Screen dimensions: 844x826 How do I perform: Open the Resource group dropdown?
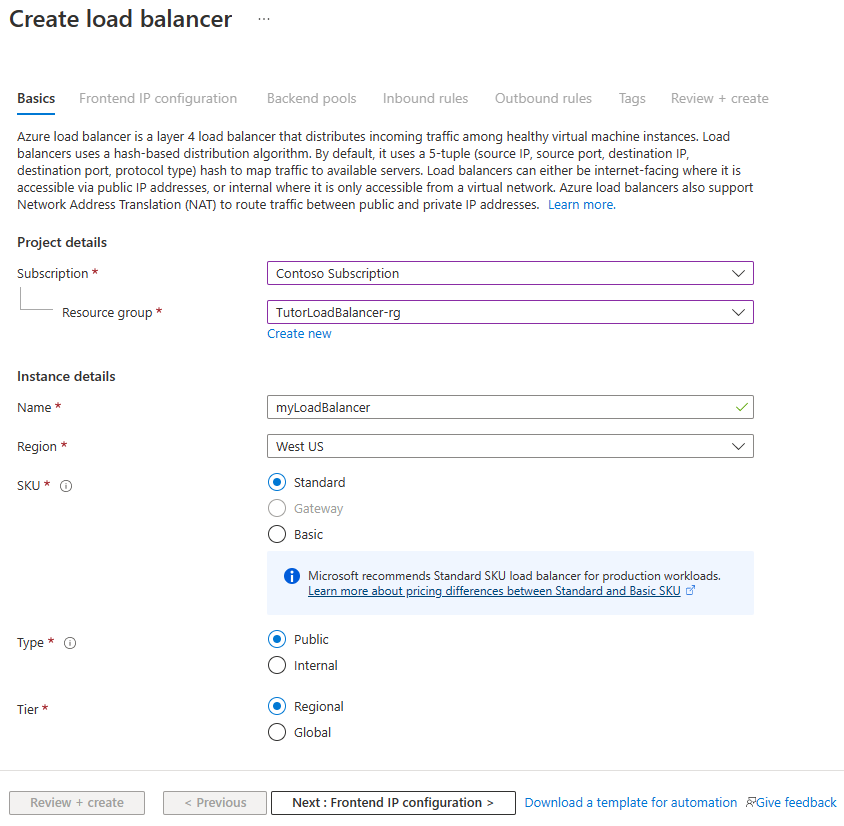click(510, 312)
